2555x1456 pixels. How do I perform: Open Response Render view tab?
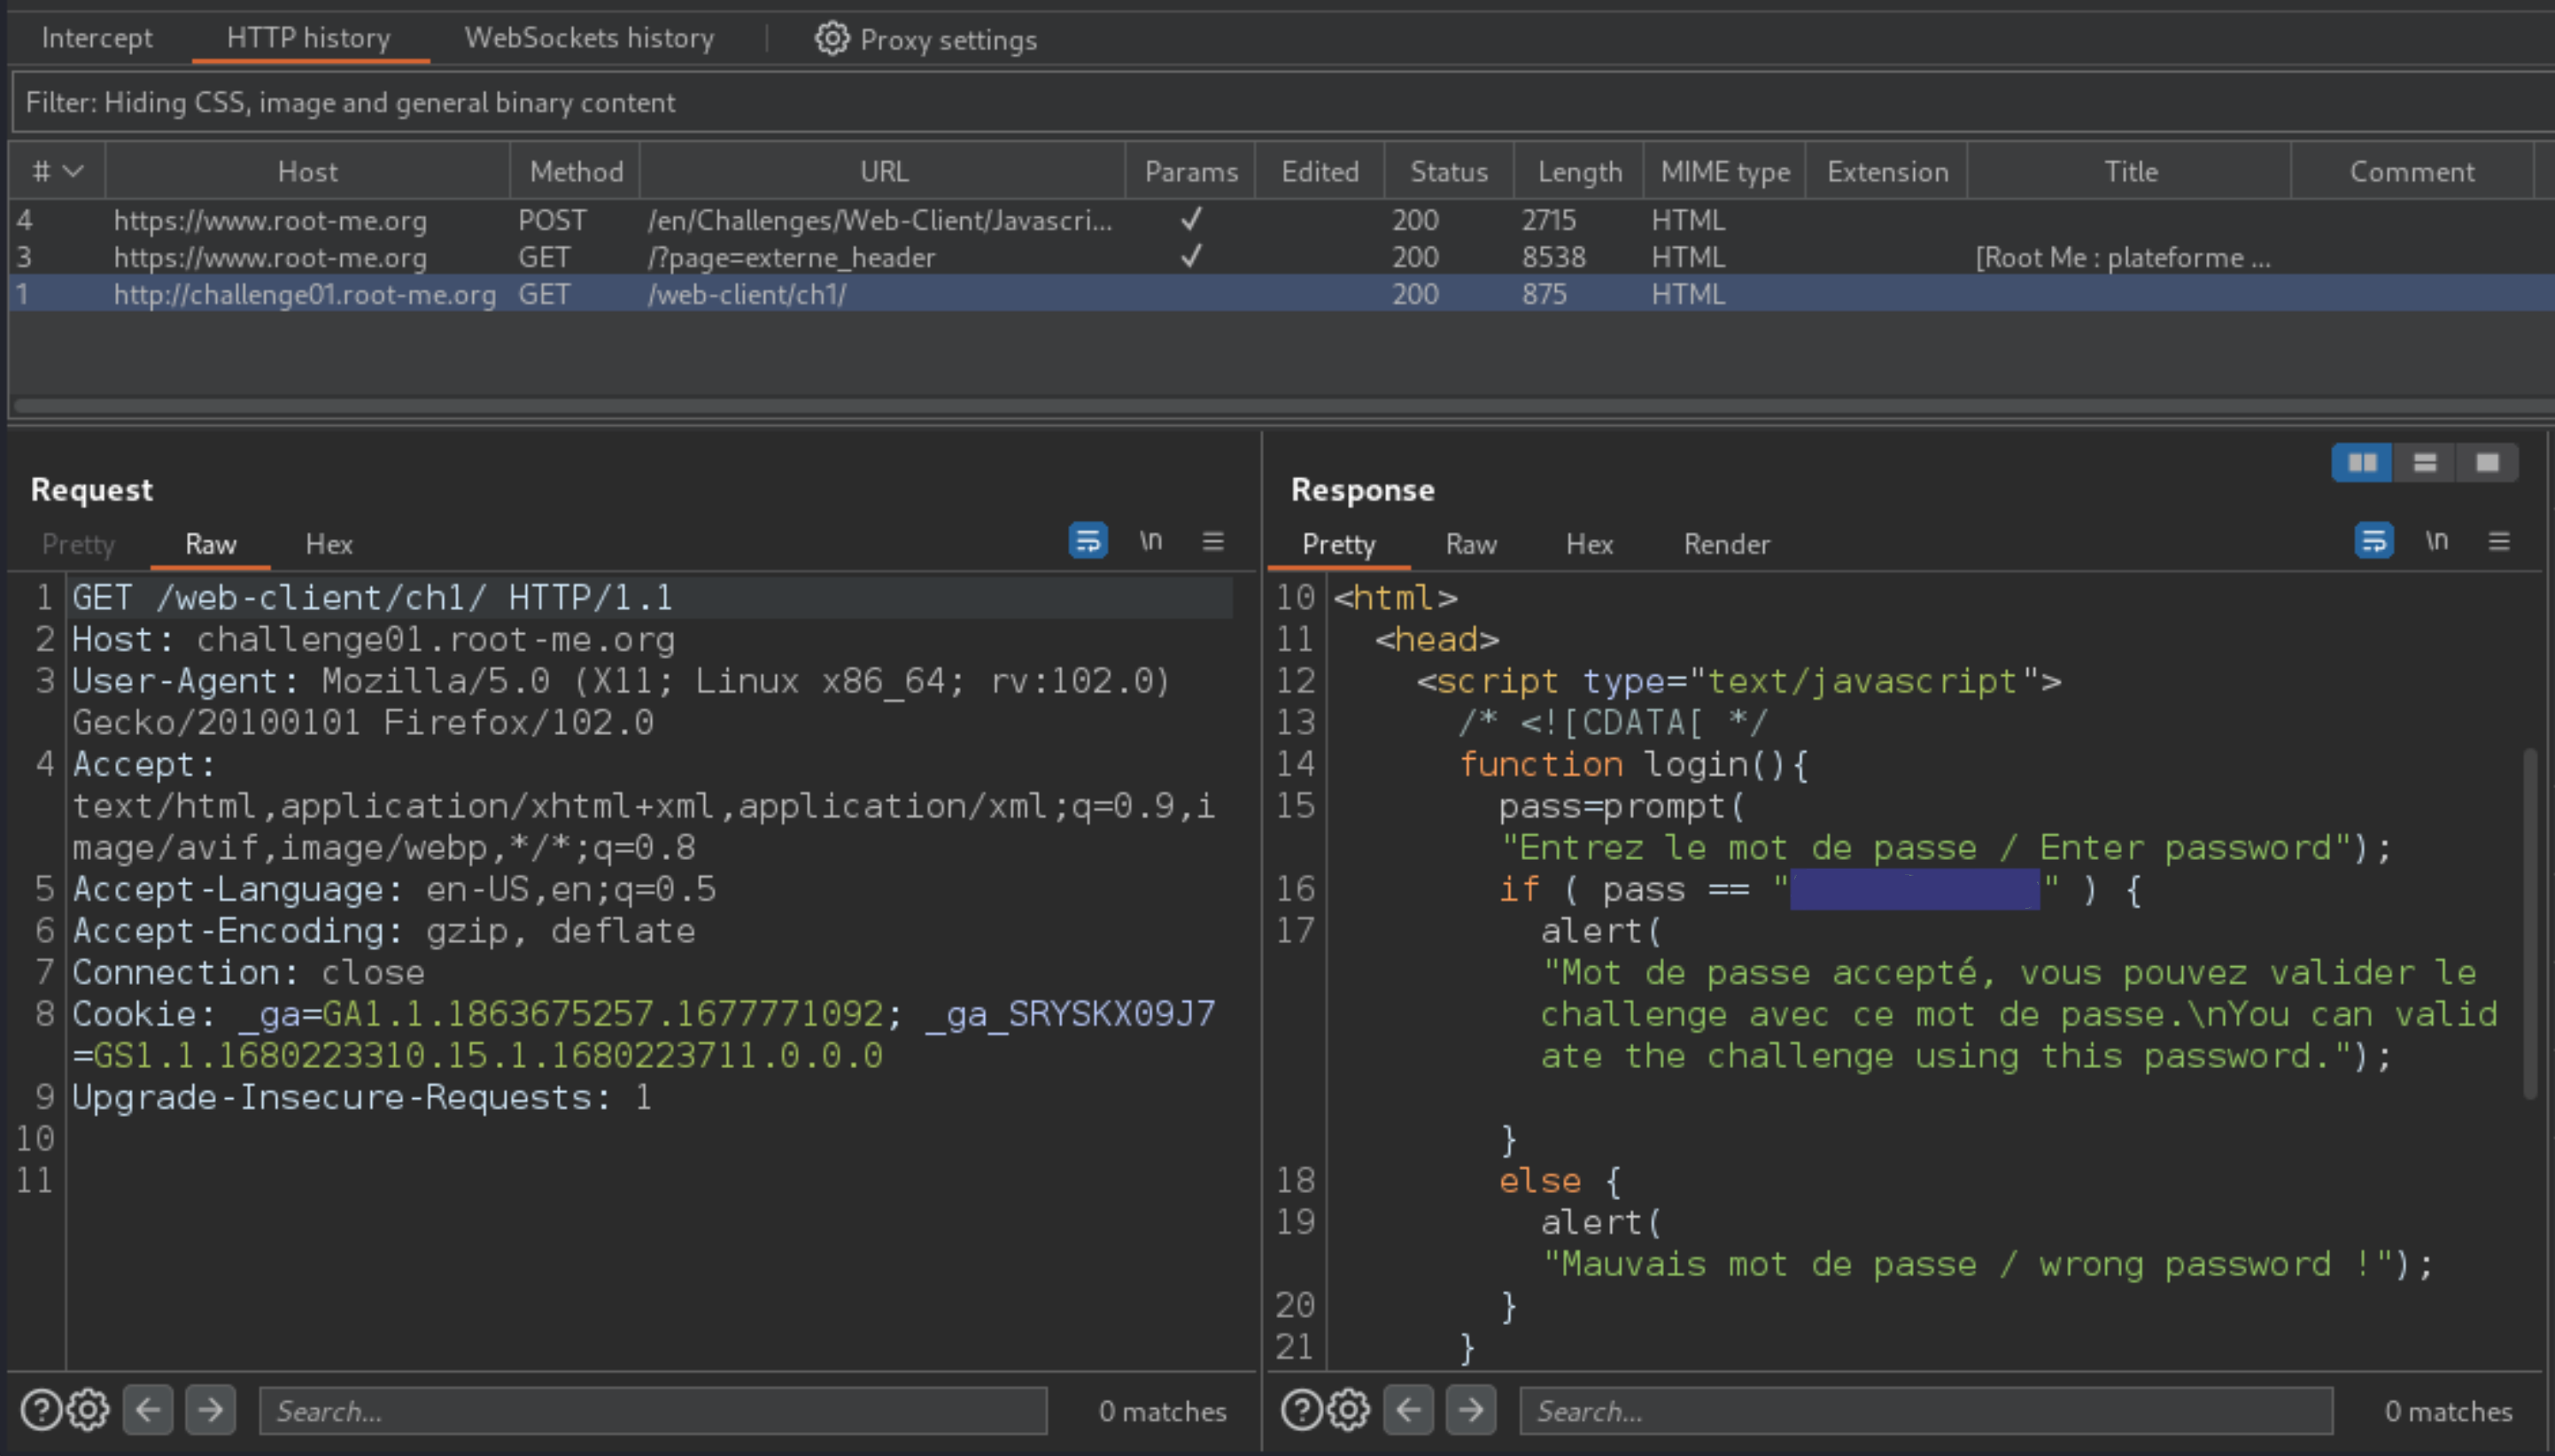click(x=1726, y=544)
